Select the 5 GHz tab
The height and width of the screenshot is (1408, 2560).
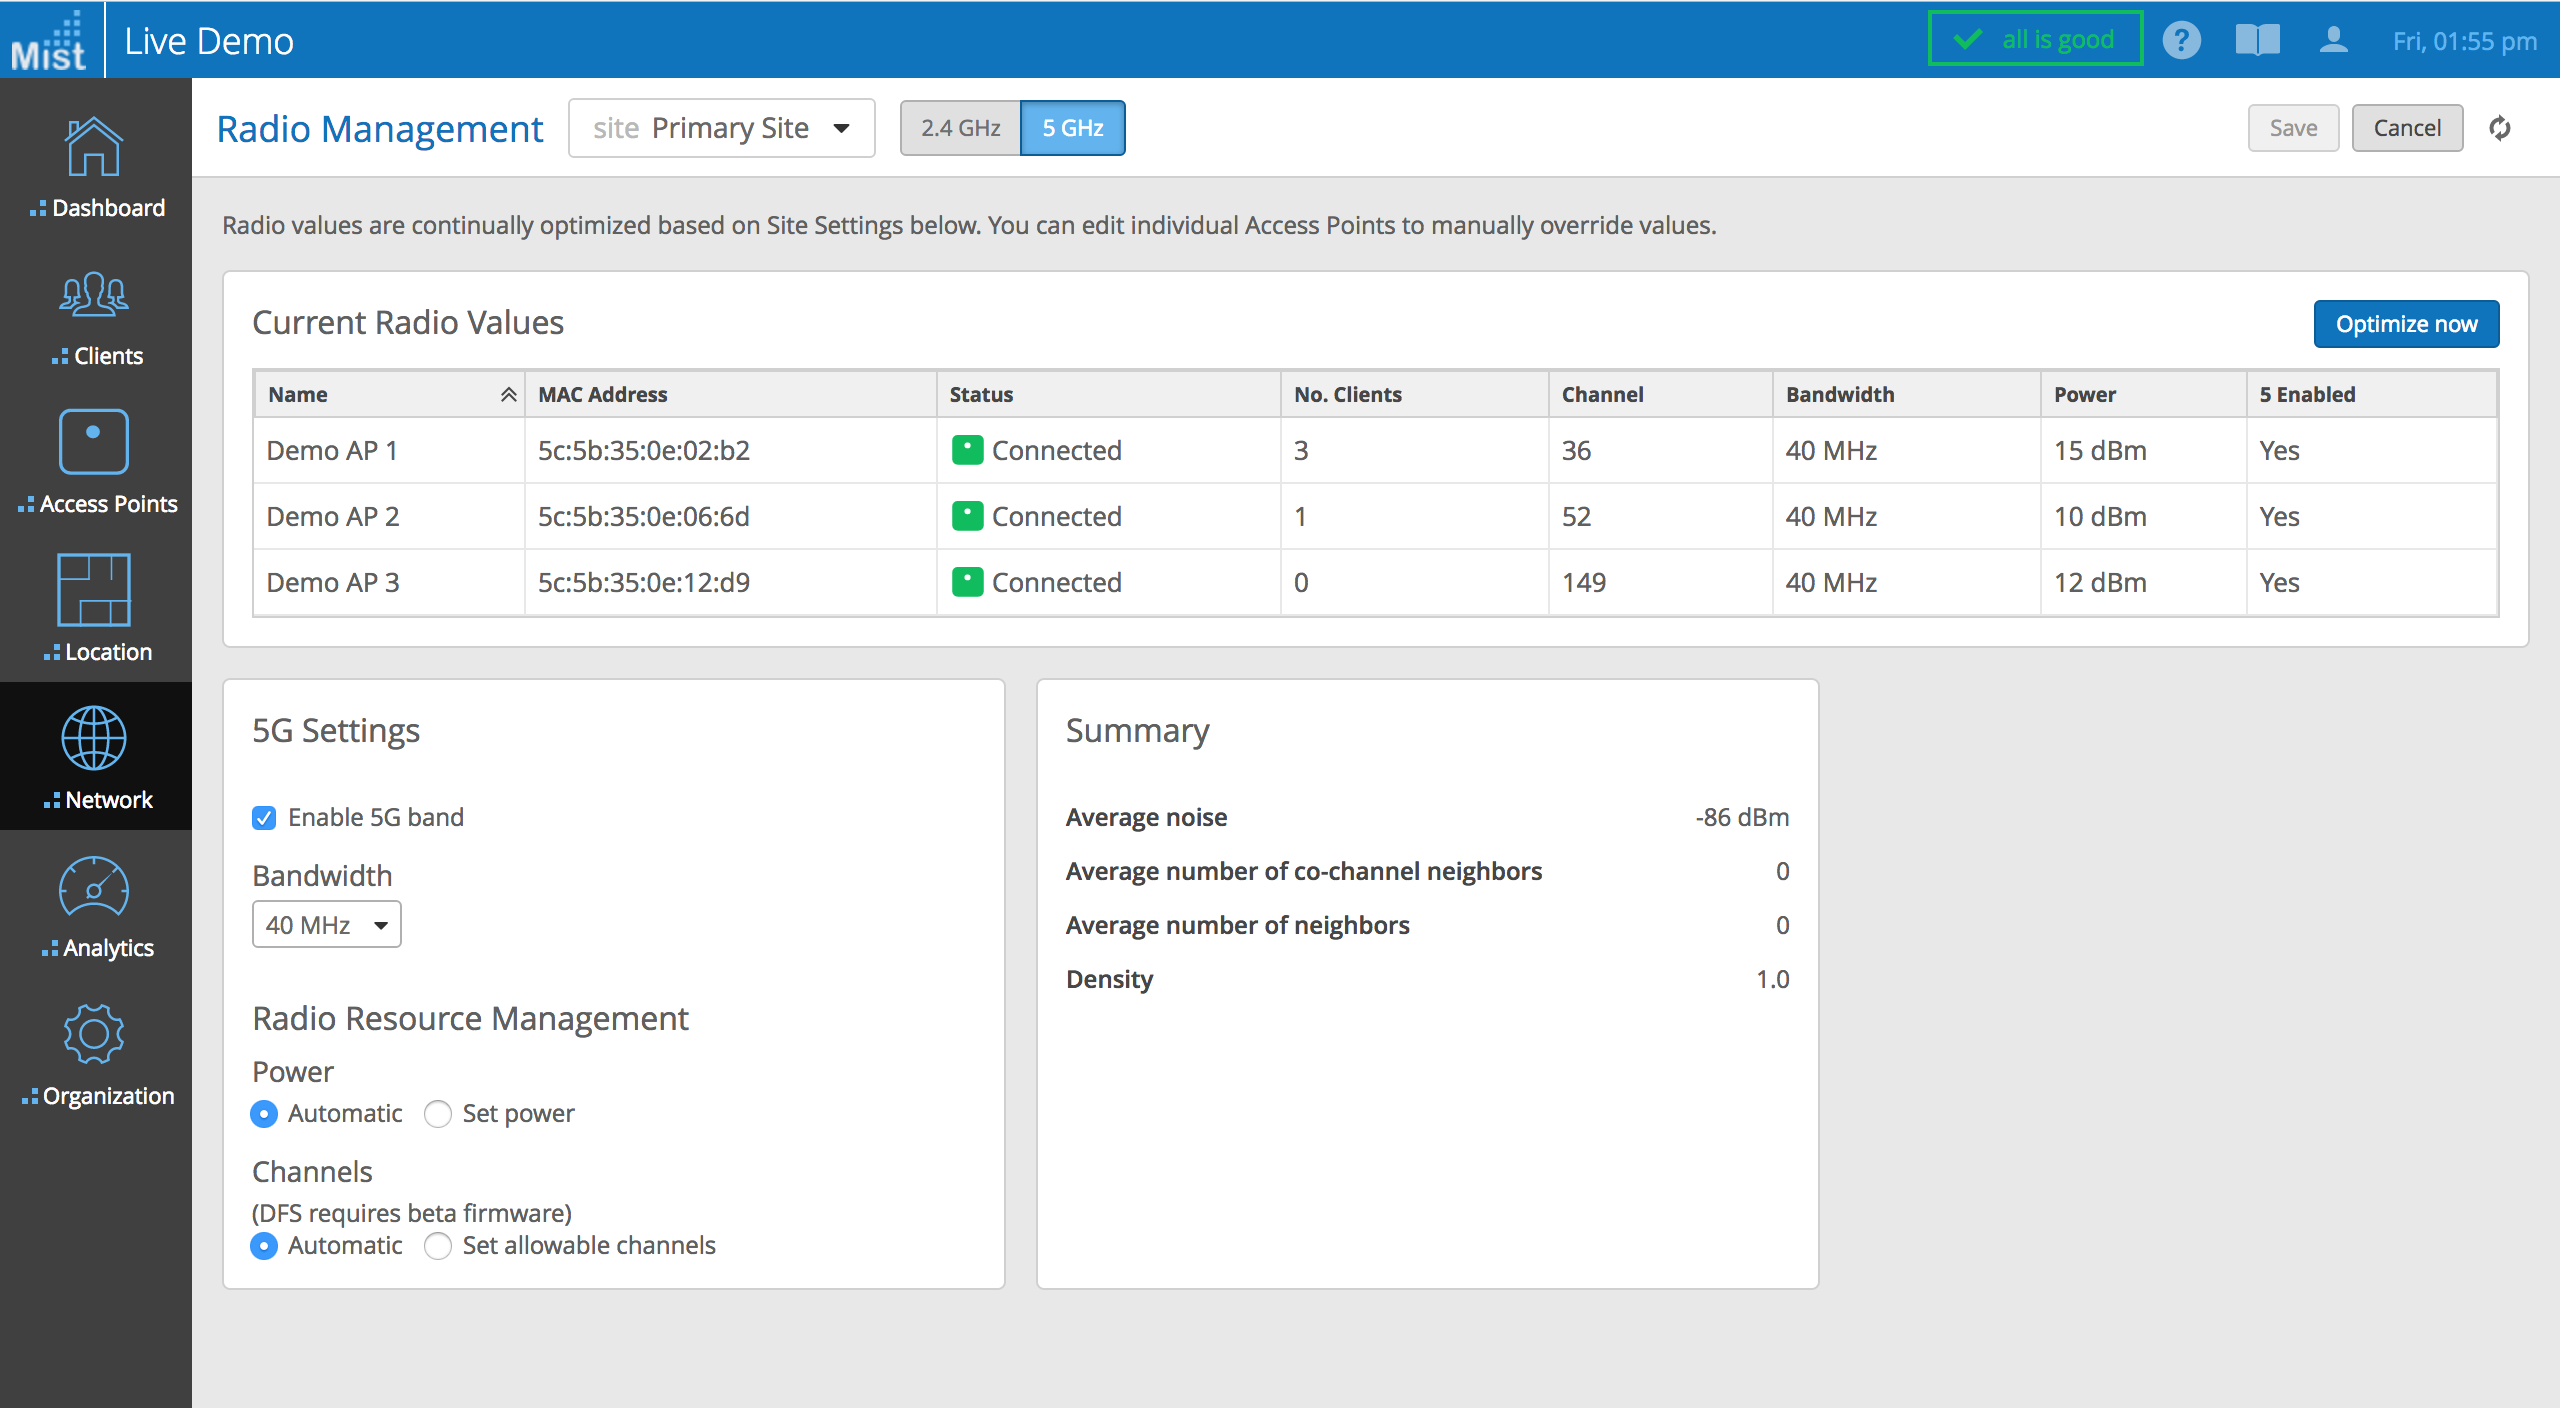pos(1072,128)
